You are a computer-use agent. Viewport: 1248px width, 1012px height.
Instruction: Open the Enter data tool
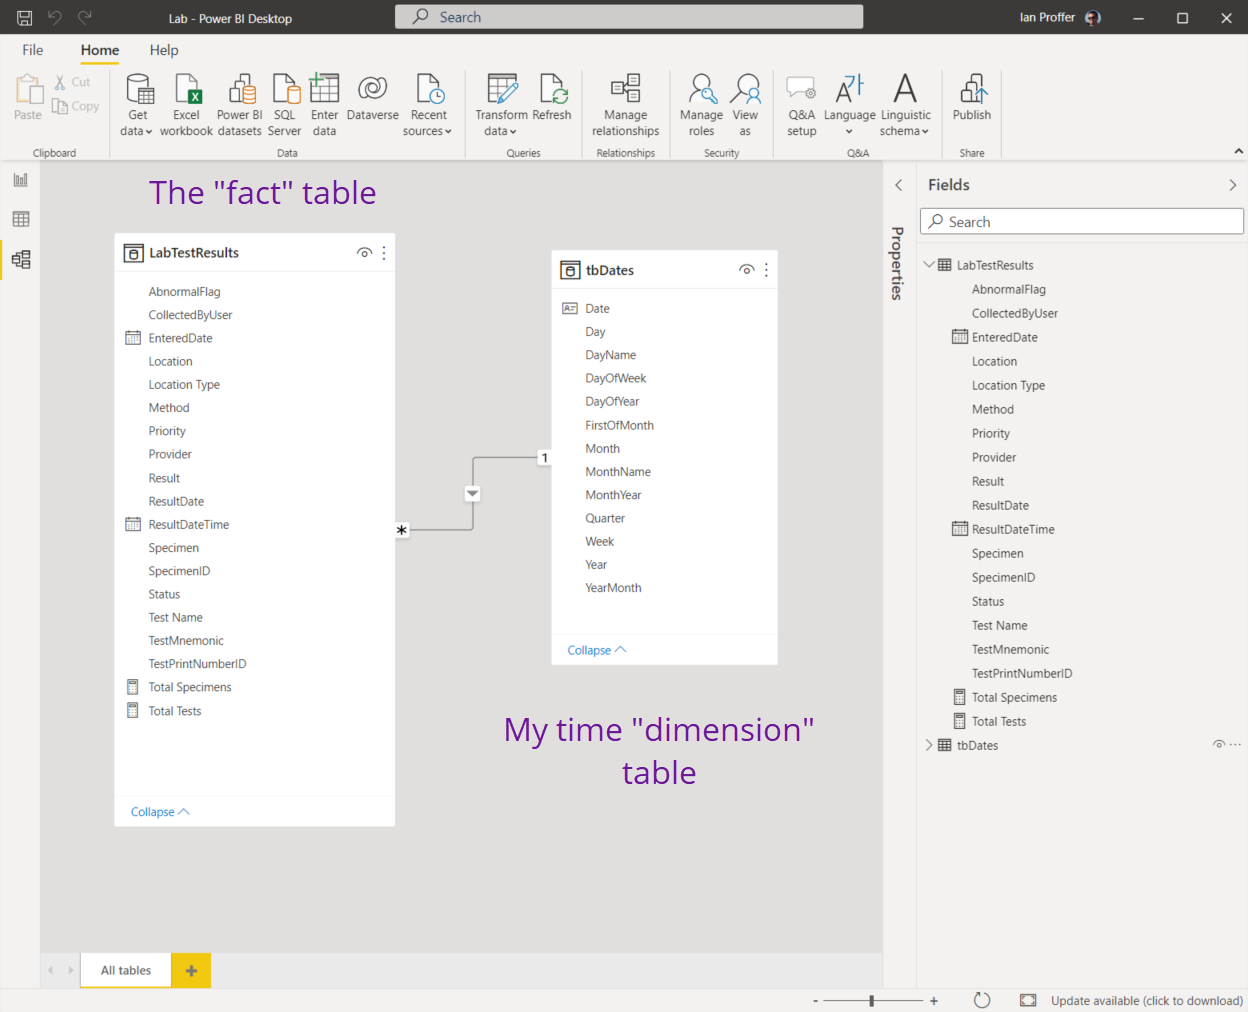324,105
